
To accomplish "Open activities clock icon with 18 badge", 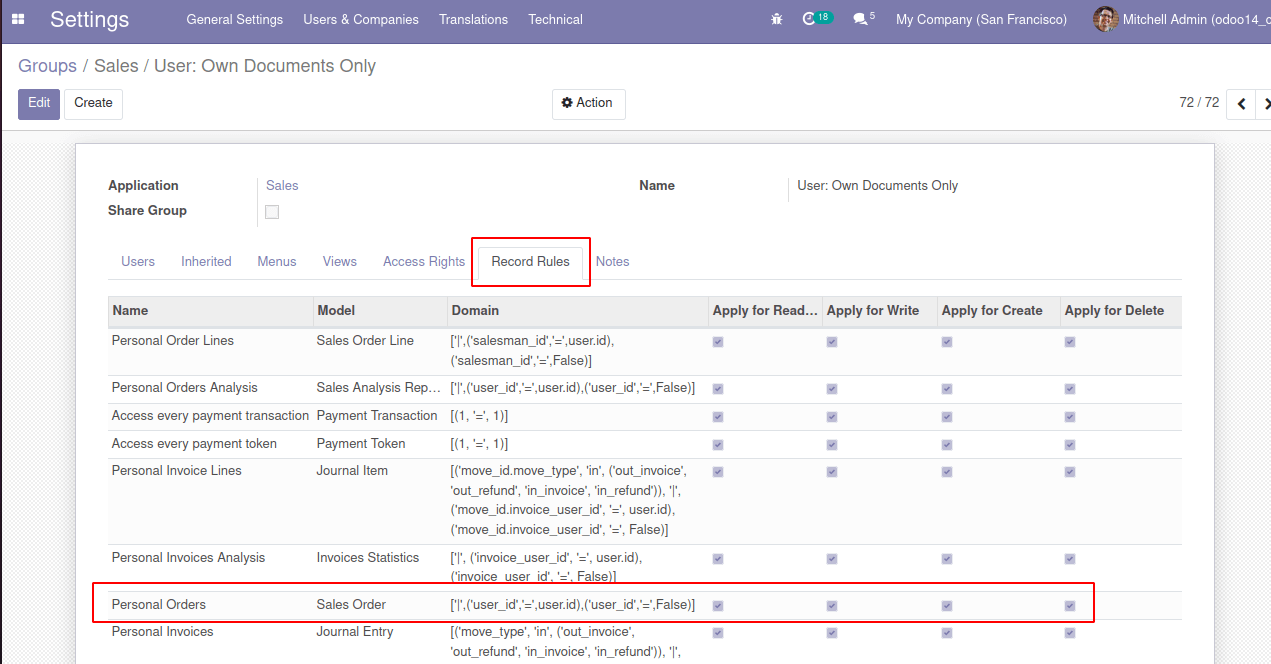I will [816, 19].
